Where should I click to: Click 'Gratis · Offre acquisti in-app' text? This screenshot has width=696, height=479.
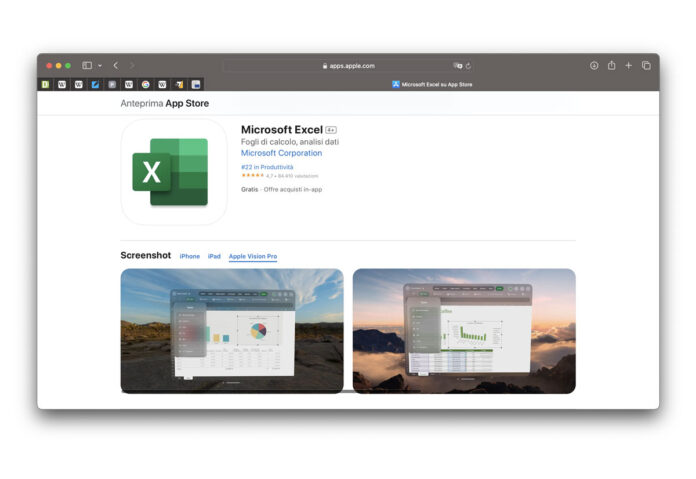coord(281,190)
